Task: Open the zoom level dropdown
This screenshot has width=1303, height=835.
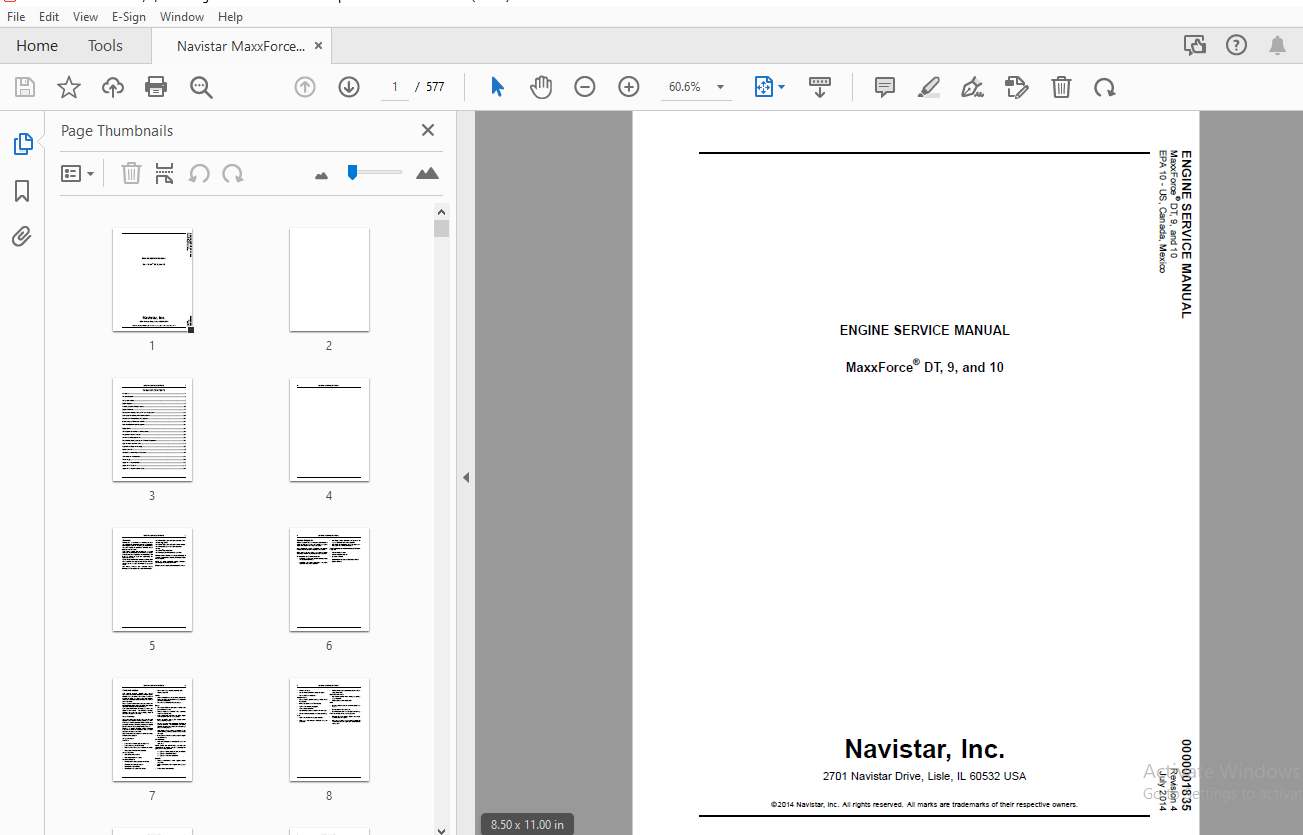Action: (x=720, y=87)
